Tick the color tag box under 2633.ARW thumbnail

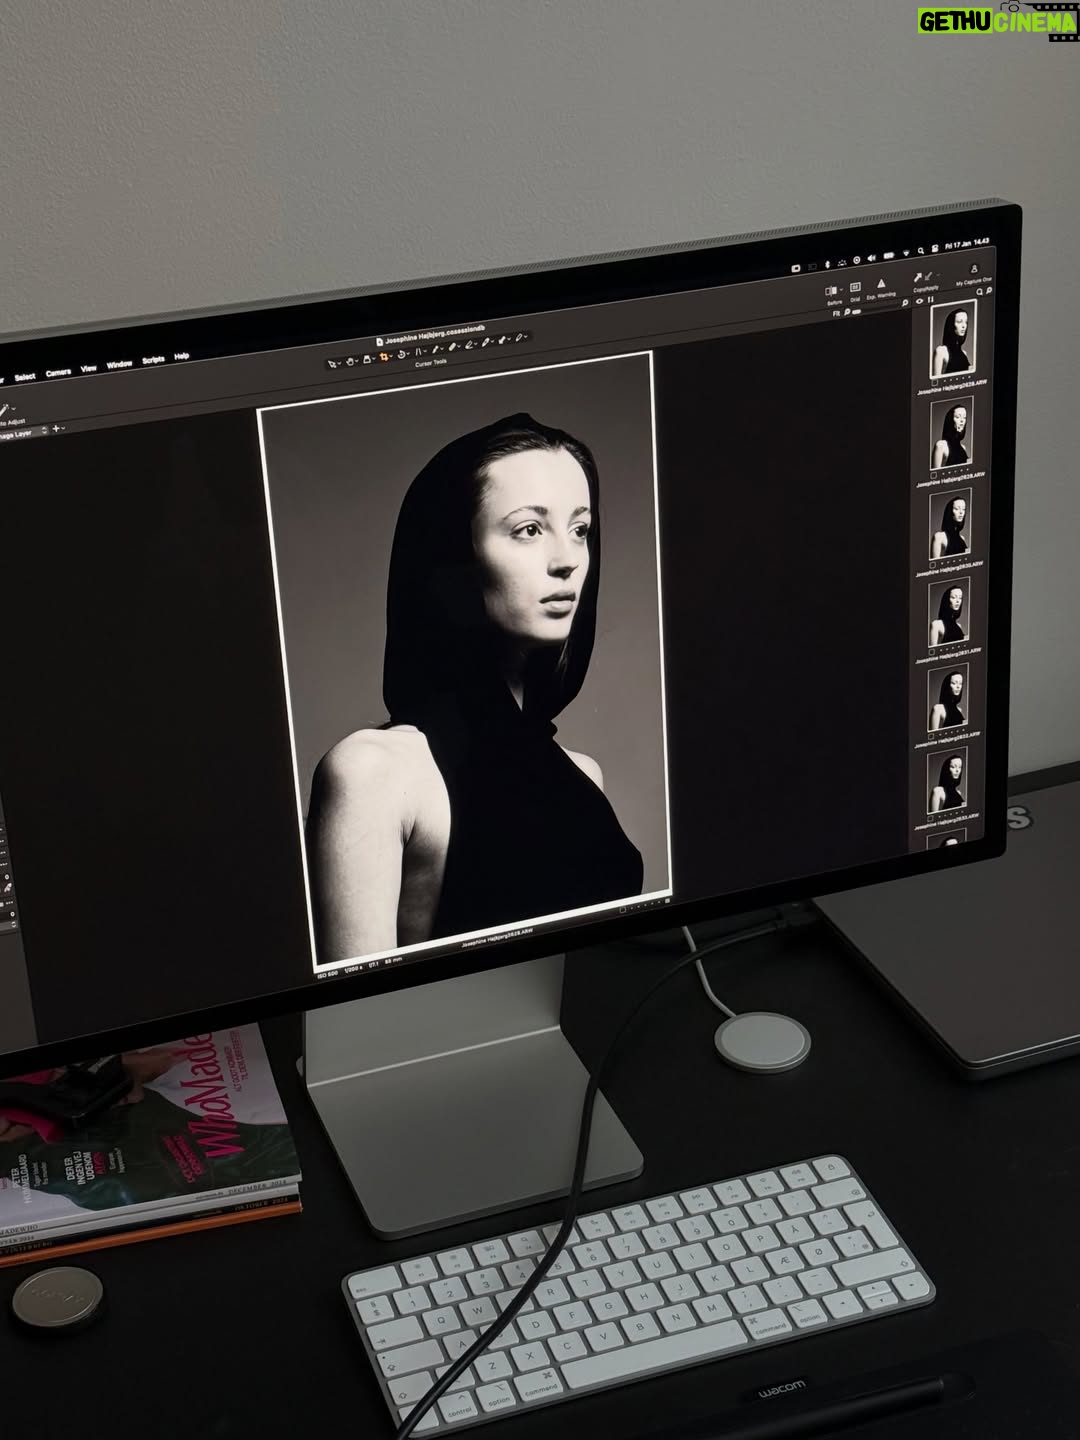pyautogui.click(x=928, y=819)
